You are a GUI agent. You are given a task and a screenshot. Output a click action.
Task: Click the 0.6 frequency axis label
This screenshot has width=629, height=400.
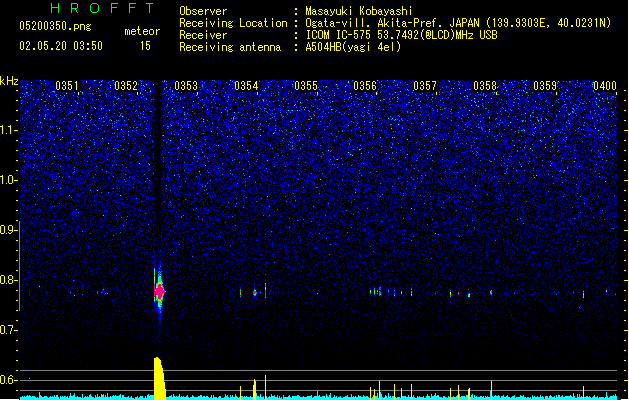(x=9, y=380)
